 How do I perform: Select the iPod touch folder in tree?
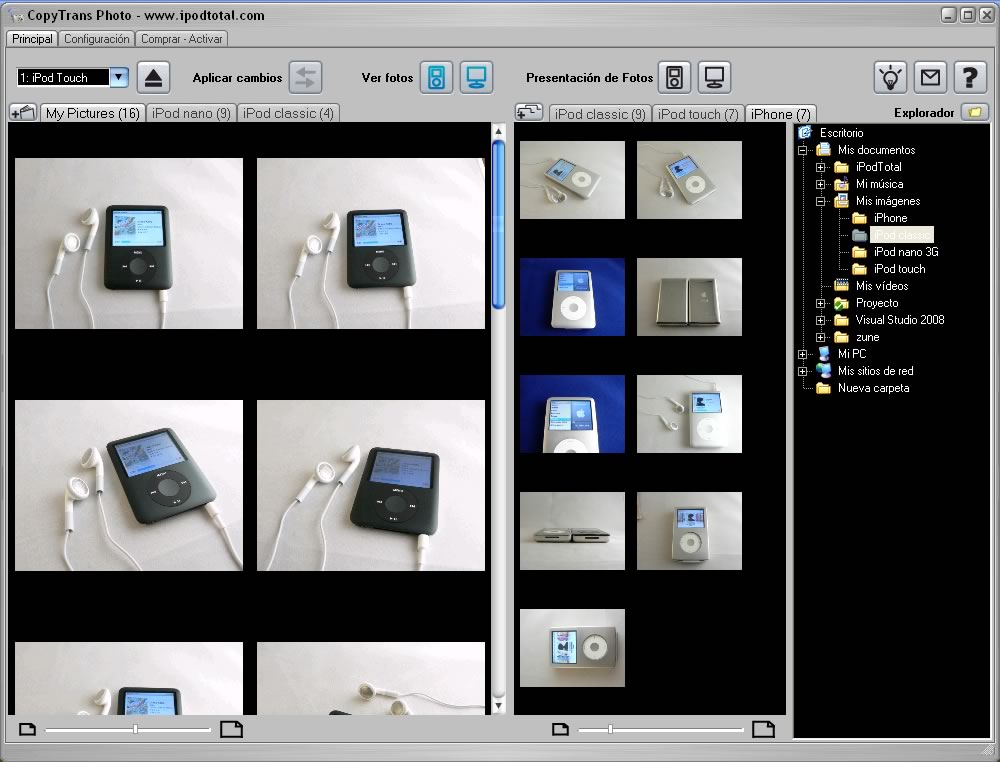(899, 269)
